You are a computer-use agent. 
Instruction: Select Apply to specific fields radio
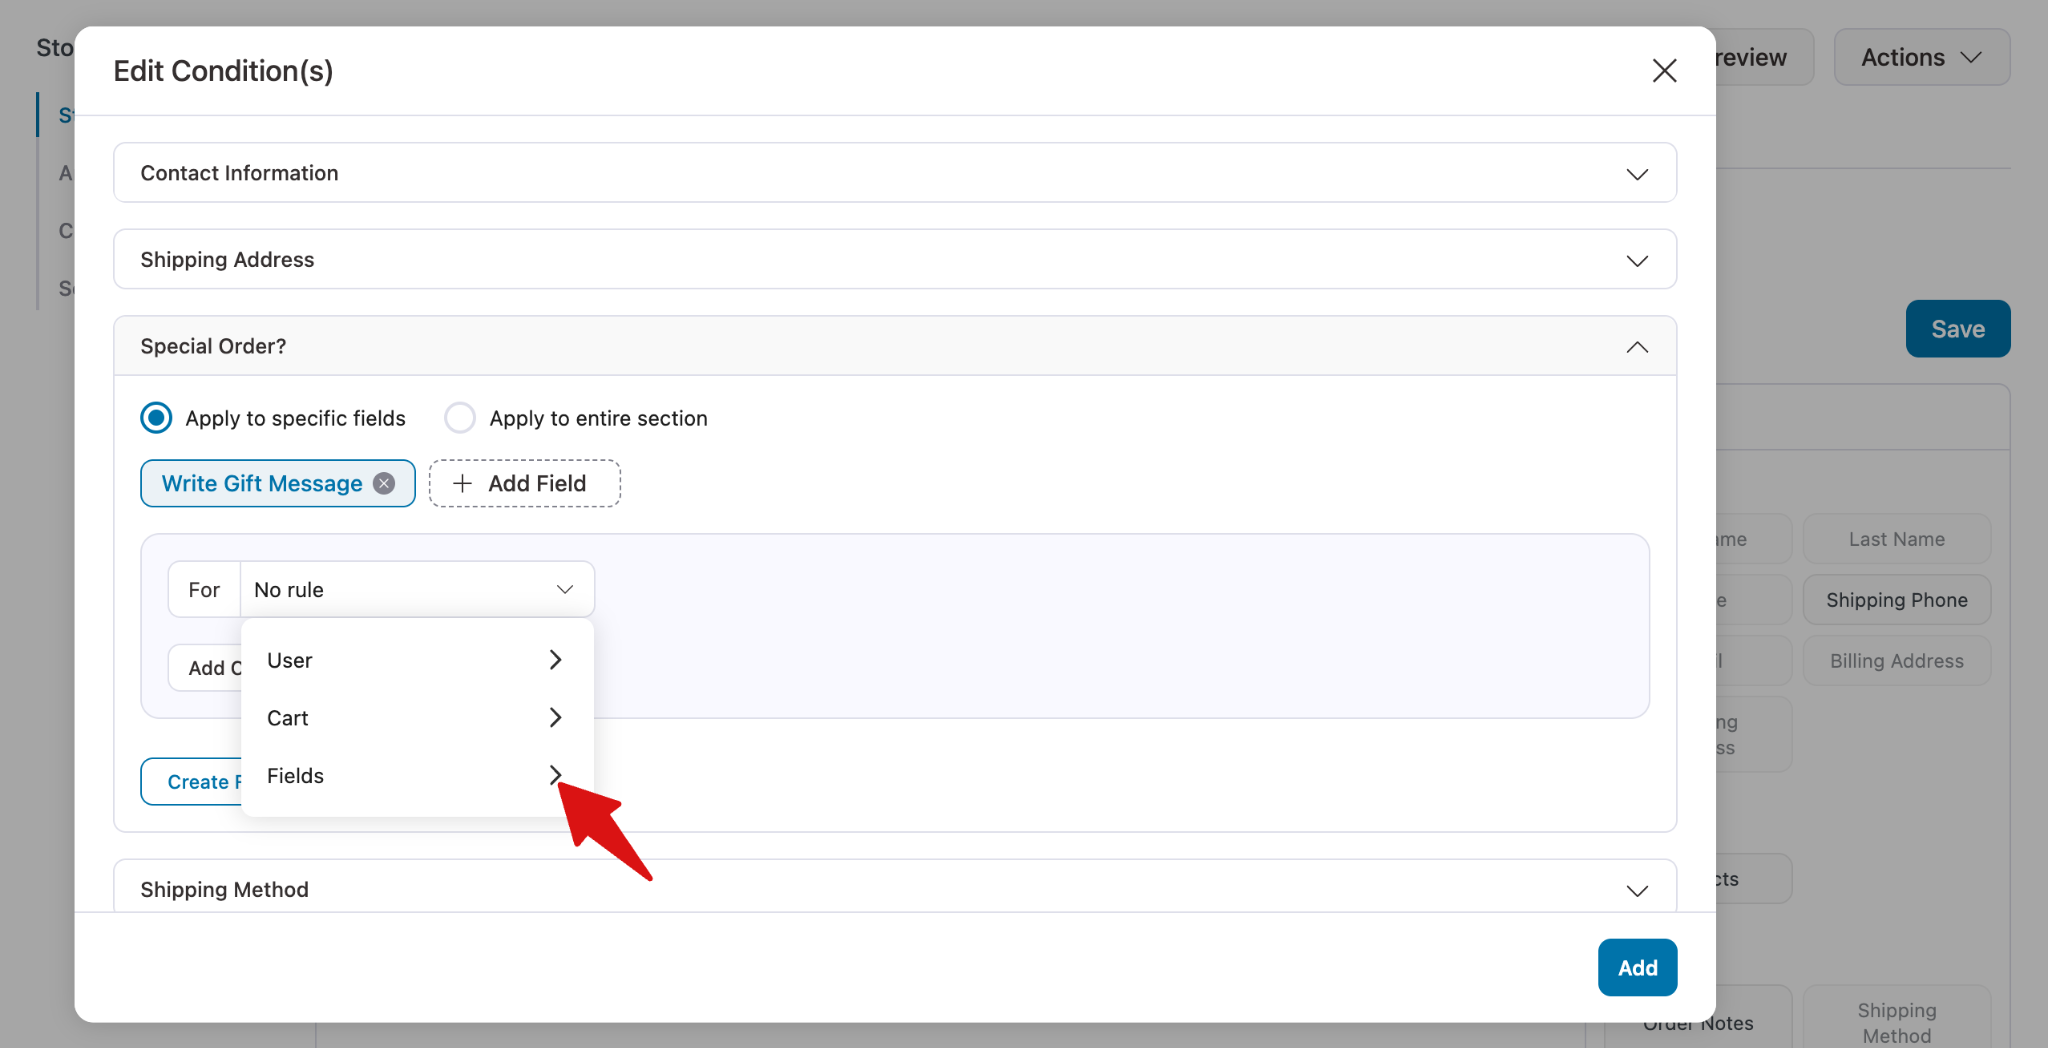pos(157,418)
